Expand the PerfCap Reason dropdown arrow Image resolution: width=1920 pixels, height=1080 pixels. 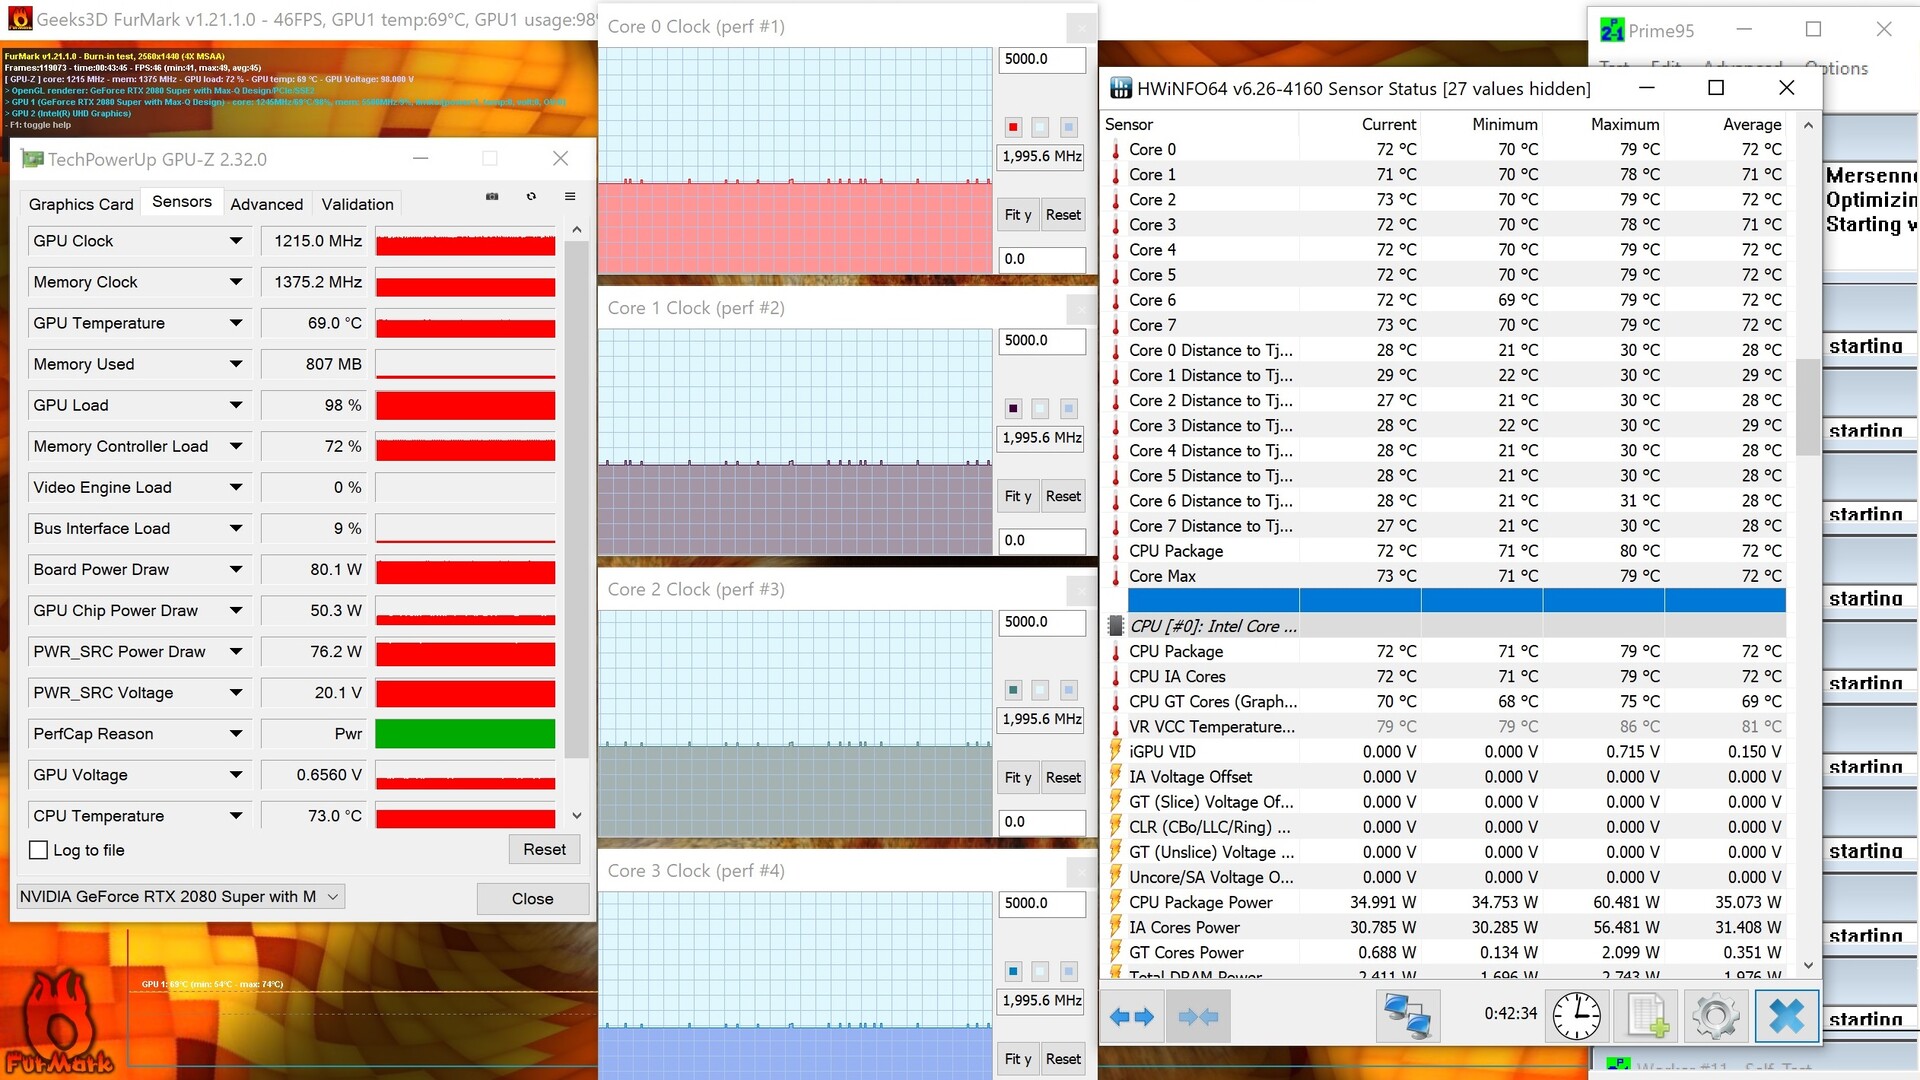236,734
